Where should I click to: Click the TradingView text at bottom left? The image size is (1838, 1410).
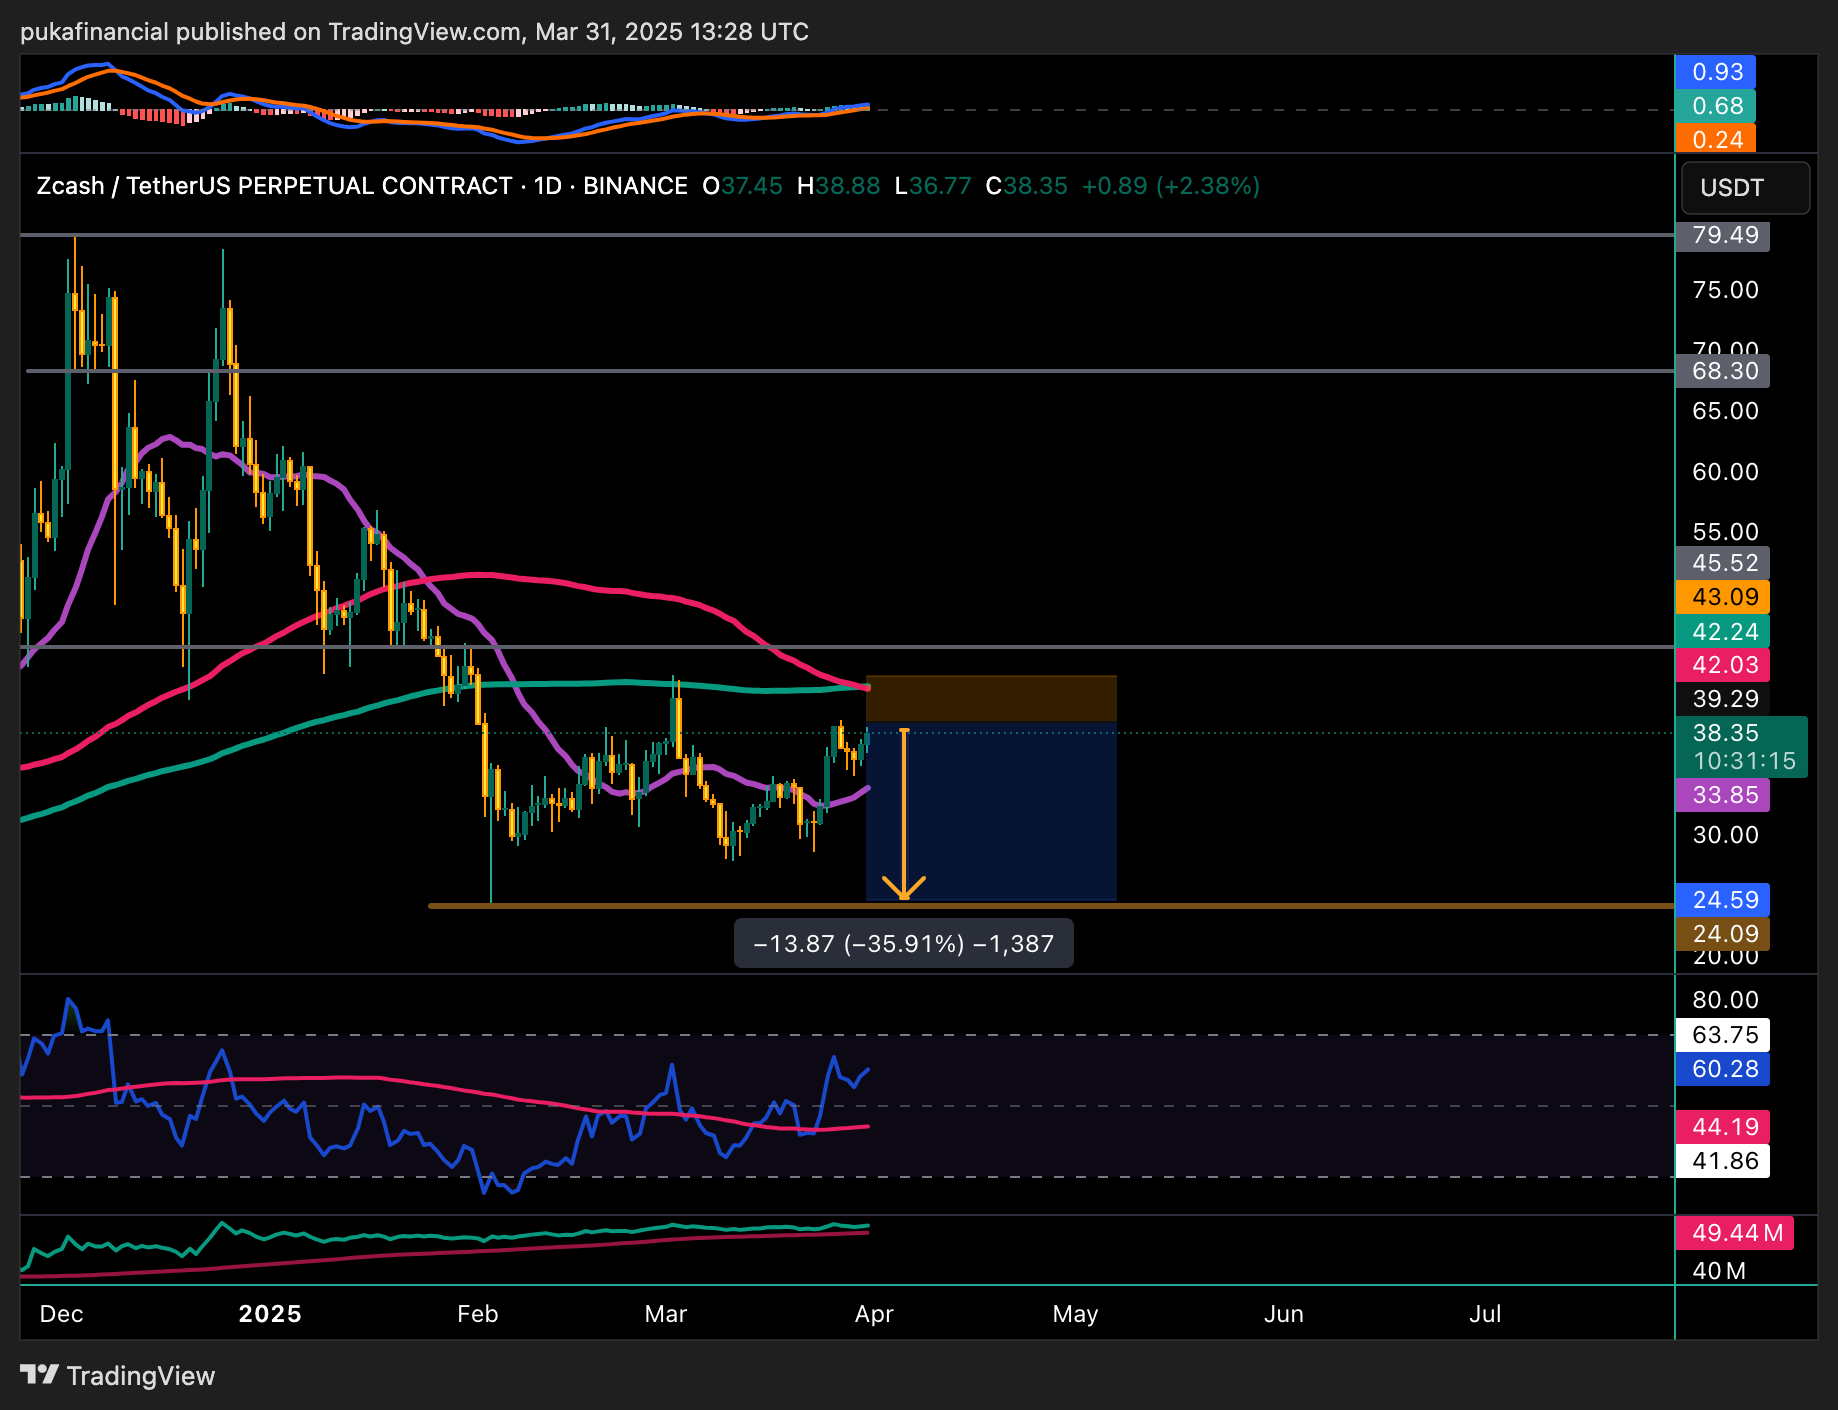pos(140,1376)
